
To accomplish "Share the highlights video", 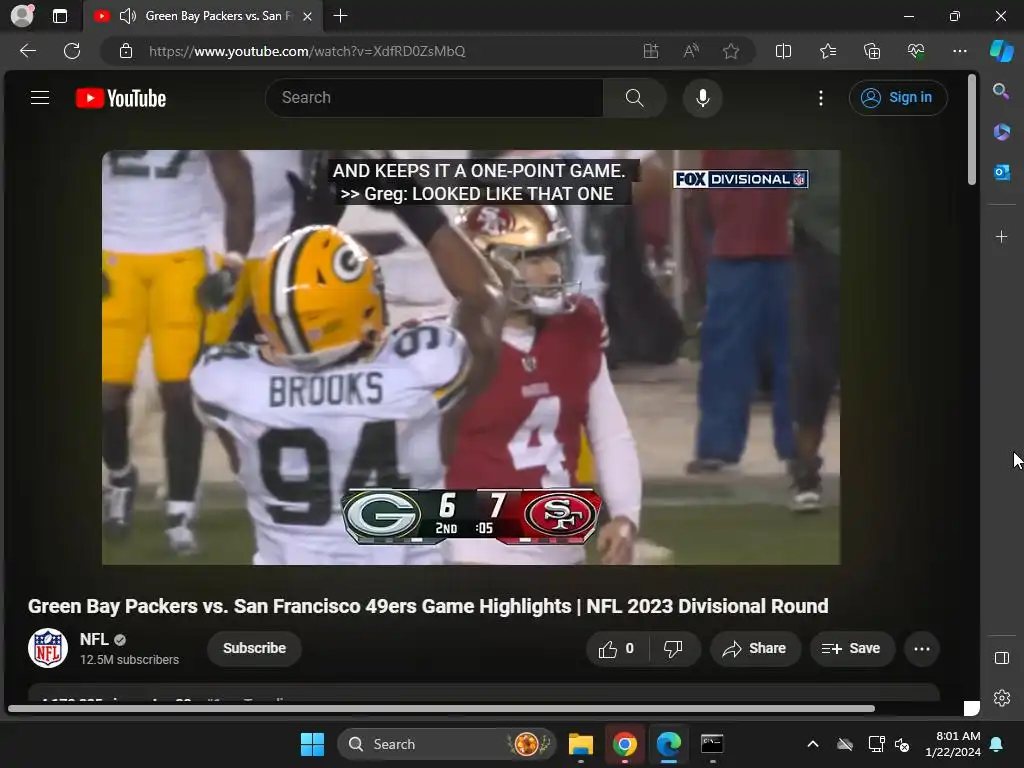I will pos(754,648).
